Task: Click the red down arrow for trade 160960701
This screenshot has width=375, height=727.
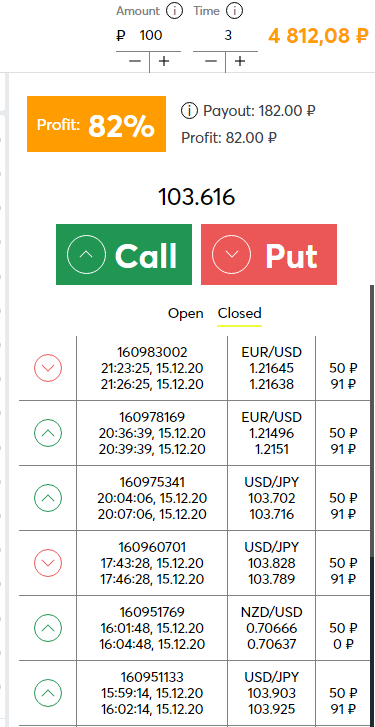Action: pos(48,563)
